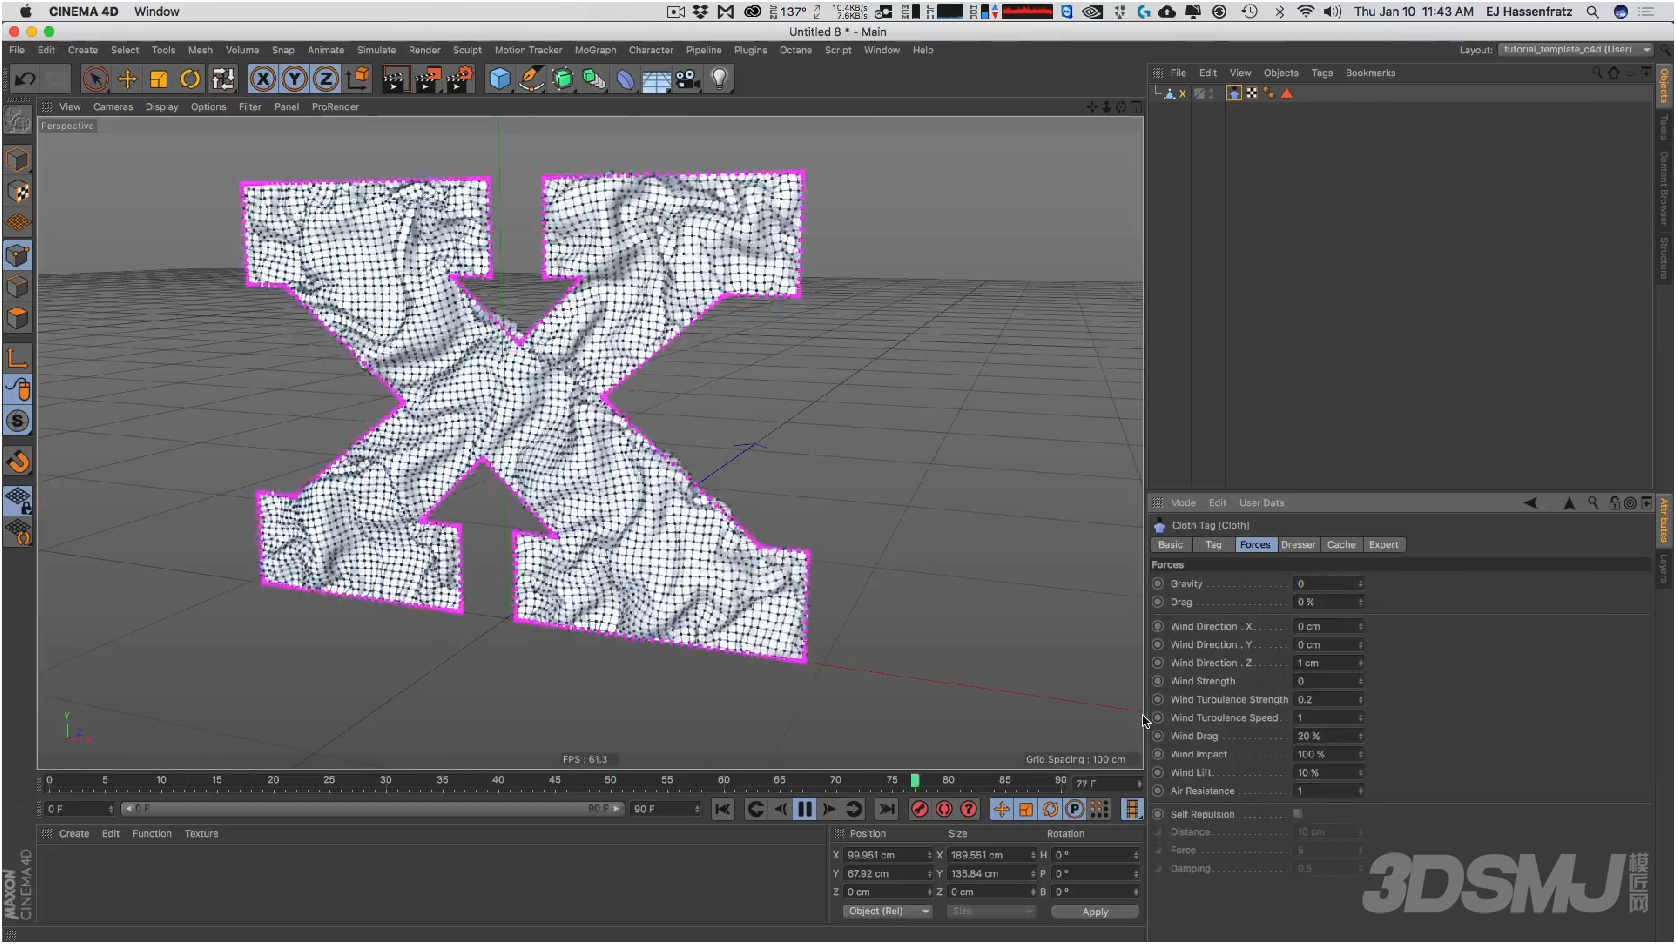Screen dimensions: 1676x944
Task: Add a Cube primitive object
Action: pos(500,79)
